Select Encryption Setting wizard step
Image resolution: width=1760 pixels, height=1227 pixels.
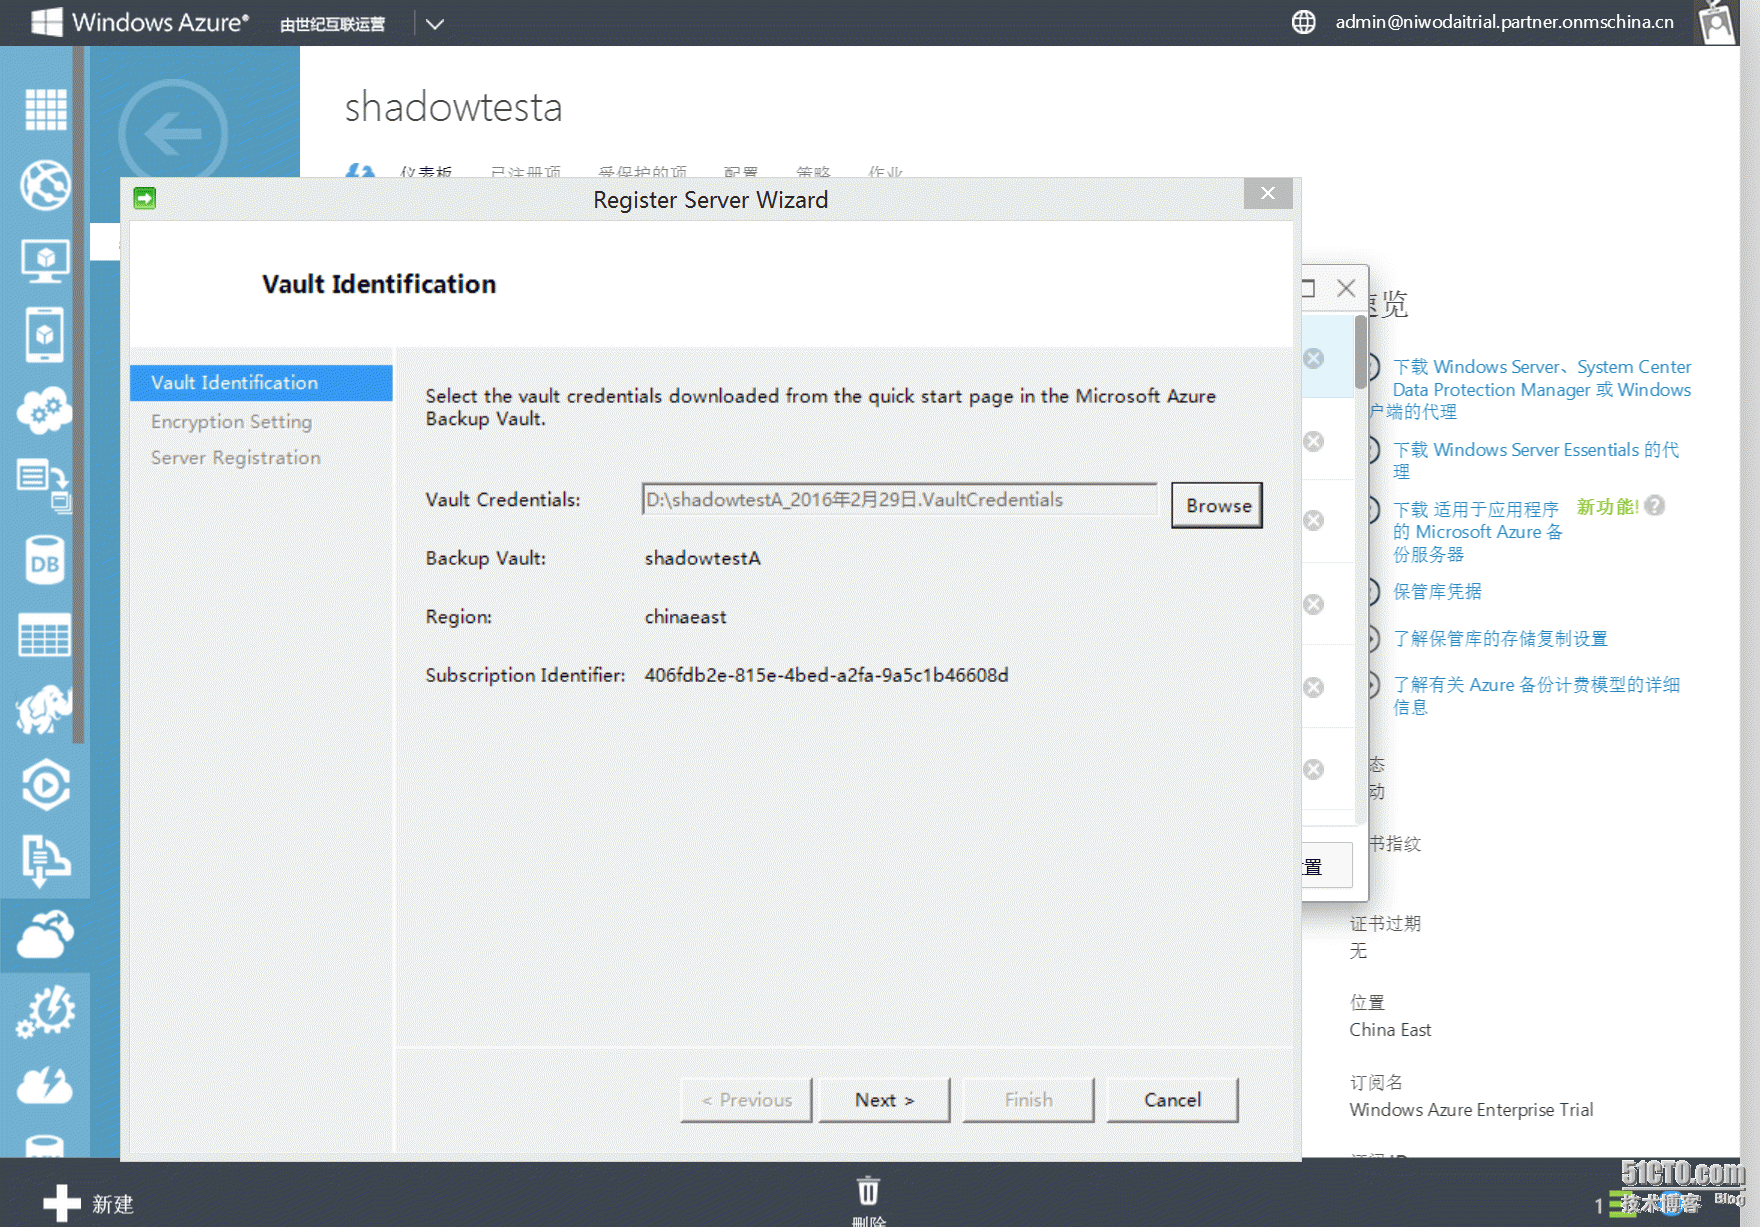tap(231, 422)
